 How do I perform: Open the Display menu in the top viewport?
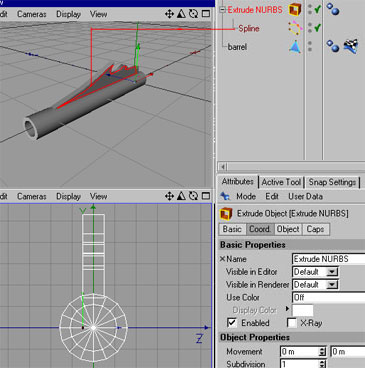[x=68, y=14]
